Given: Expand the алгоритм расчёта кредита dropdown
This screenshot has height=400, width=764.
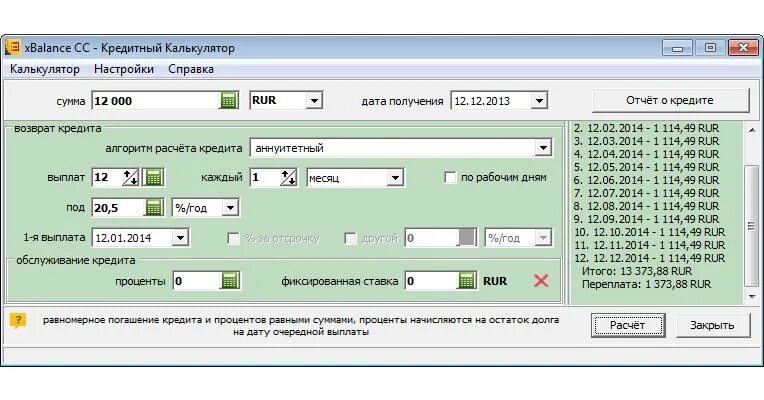Looking at the screenshot, I should pos(543,148).
